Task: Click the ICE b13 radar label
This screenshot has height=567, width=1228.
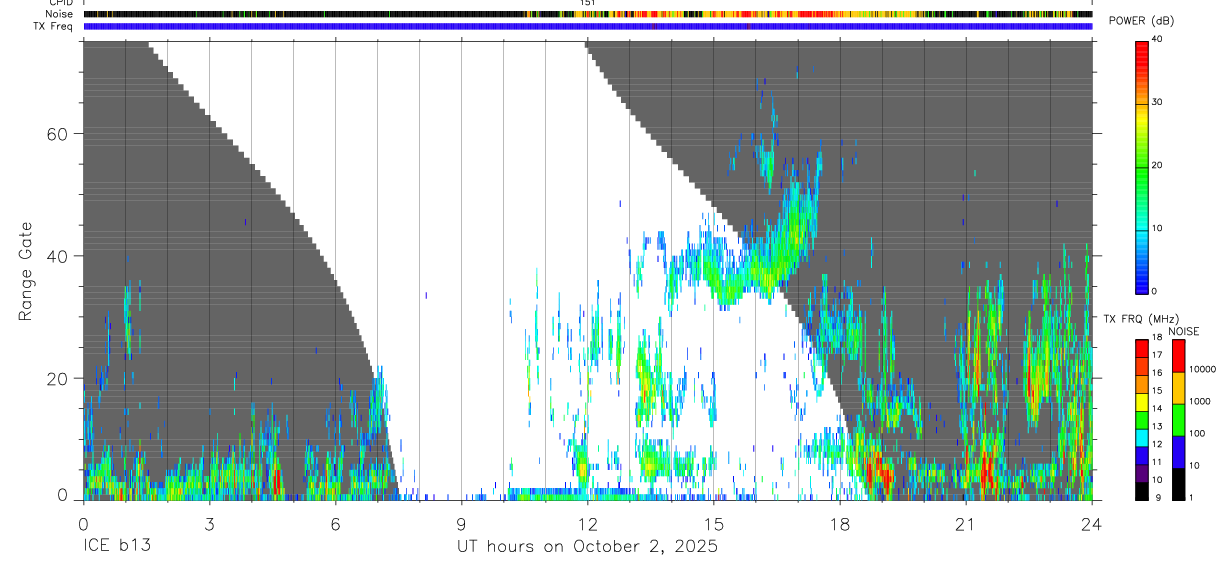Action: coord(115,547)
